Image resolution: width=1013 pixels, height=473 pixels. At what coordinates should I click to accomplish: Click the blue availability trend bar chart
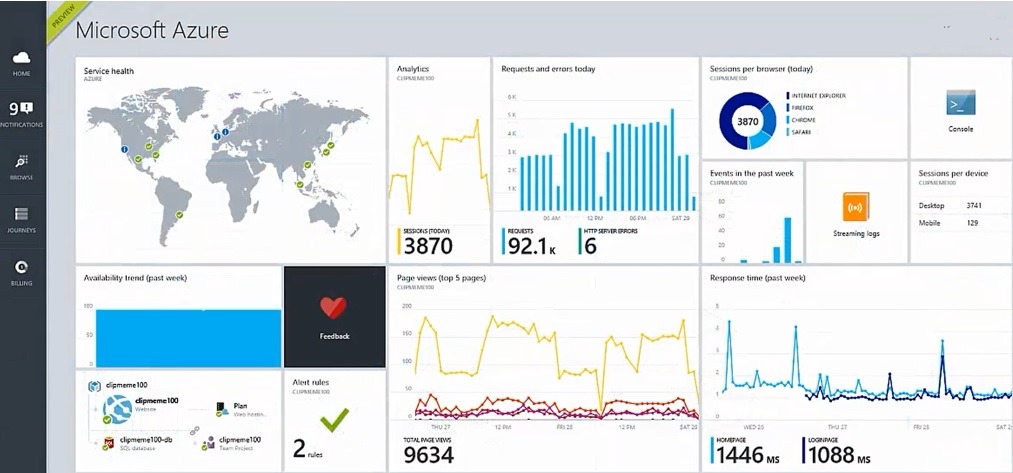click(x=188, y=338)
